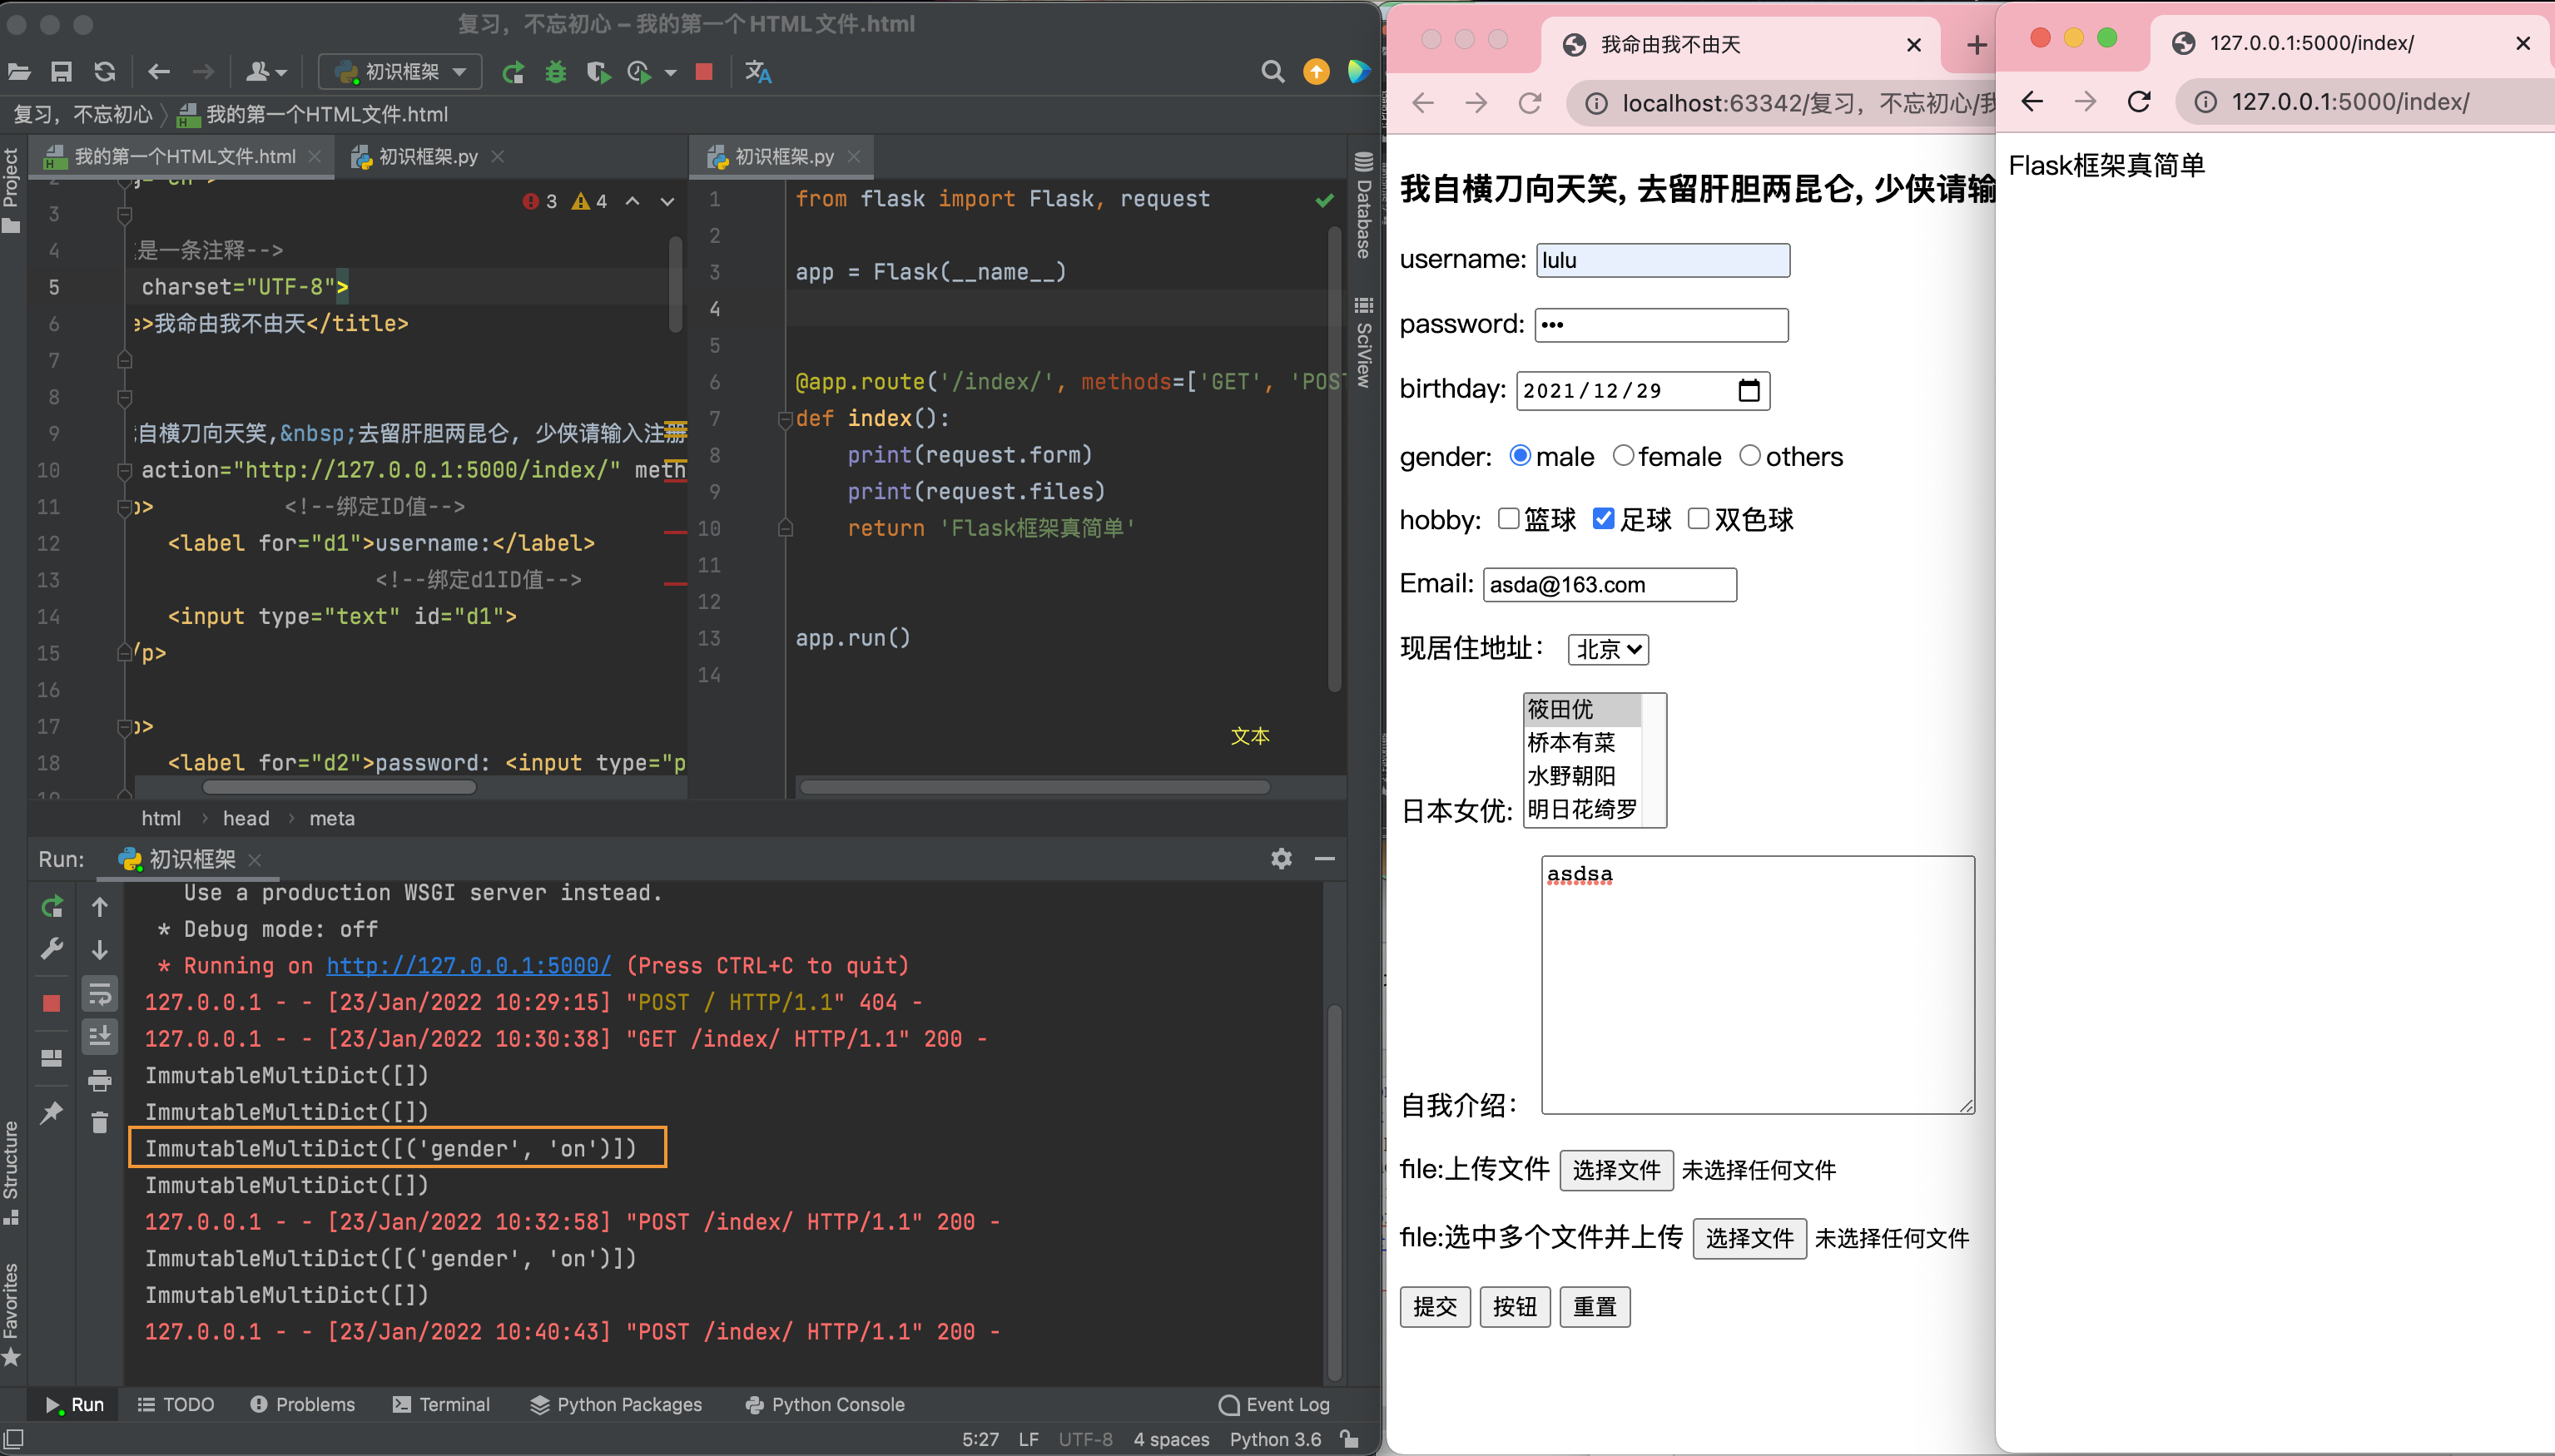Click the horizontal scrollbar under HTML editor
This screenshot has width=2555, height=1456.
340,787
